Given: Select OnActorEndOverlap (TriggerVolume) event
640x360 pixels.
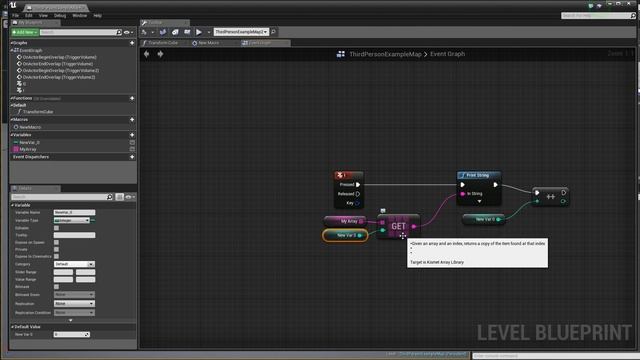Looking at the screenshot, I should point(55,64).
